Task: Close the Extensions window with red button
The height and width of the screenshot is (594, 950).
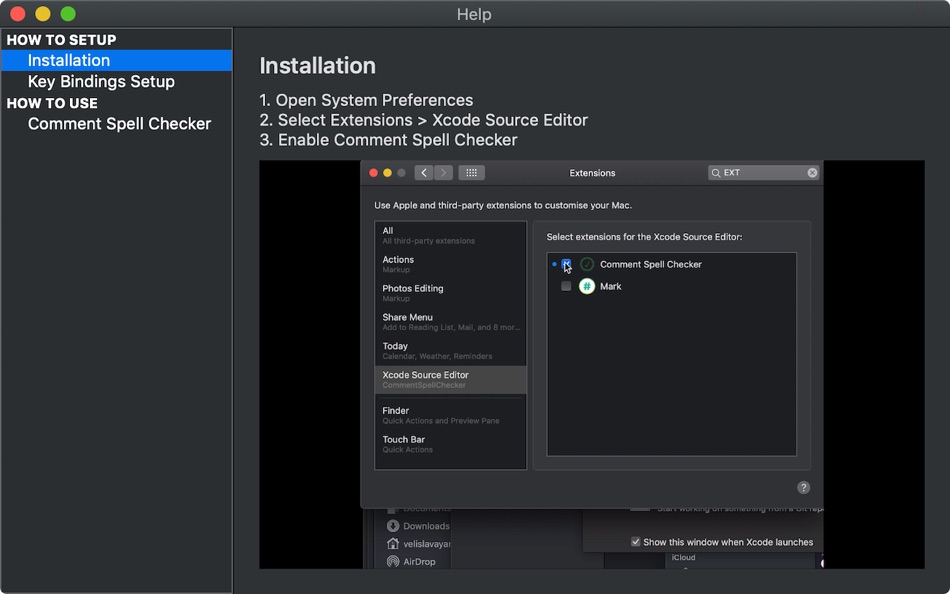Action: click(x=373, y=173)
